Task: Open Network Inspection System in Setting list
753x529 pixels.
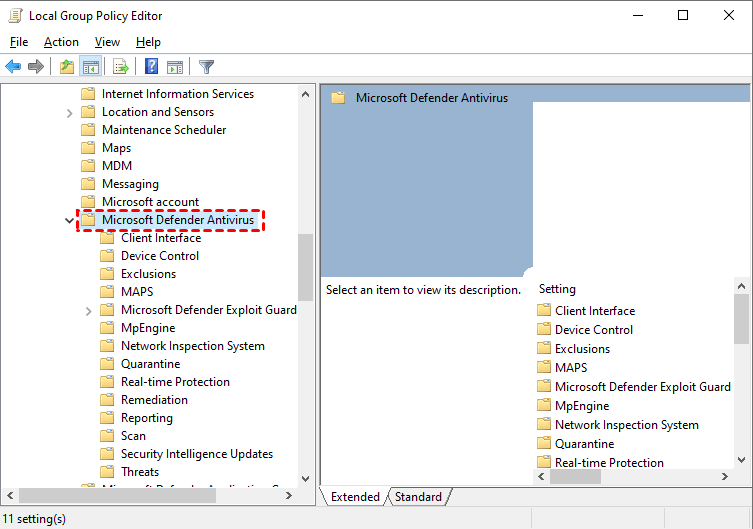Action: (x=627, y=425)
